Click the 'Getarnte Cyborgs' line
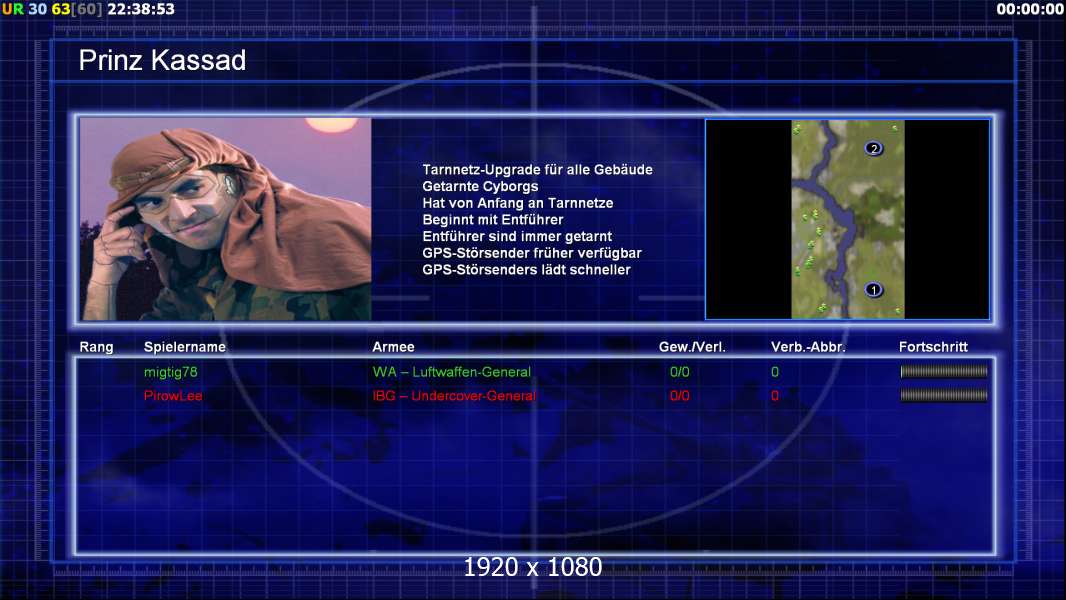The height and width of the screenshot is (600, 1066). (480, 187)
